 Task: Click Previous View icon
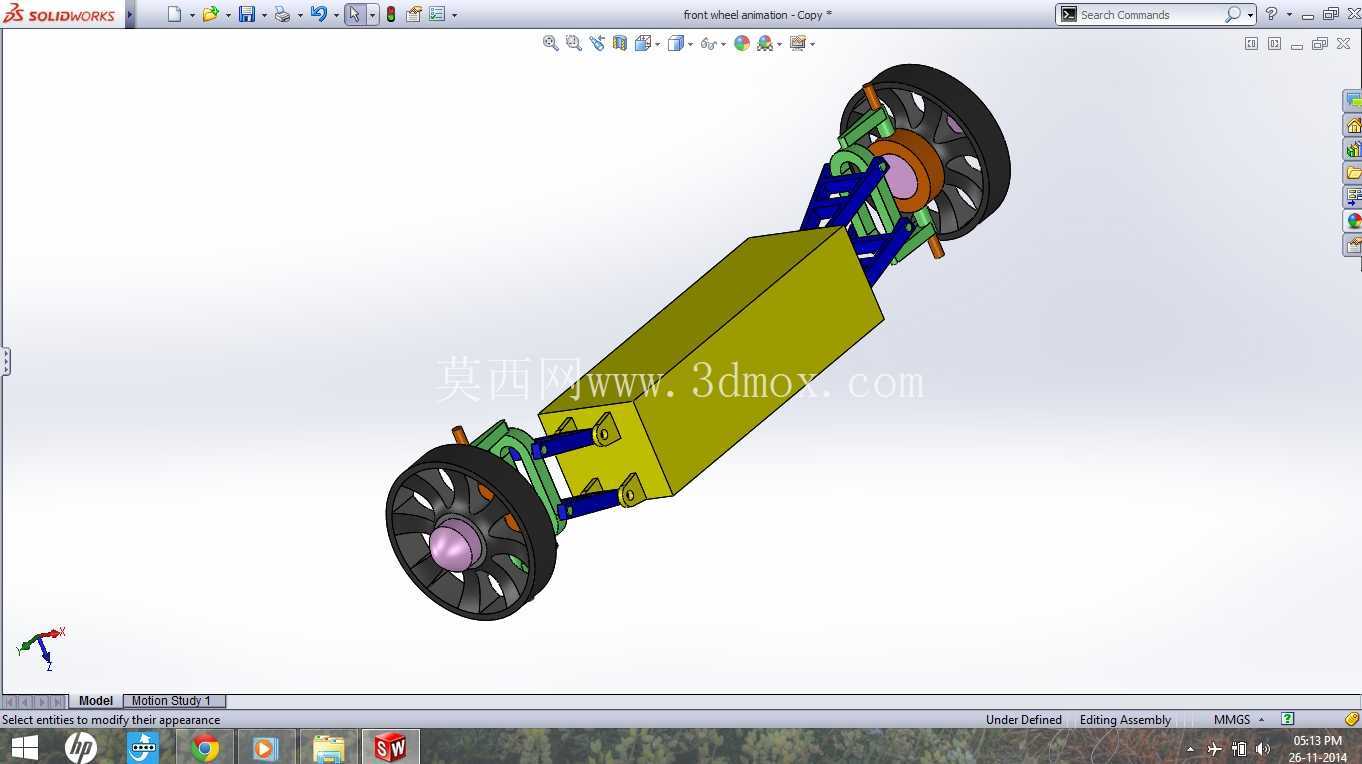coord(597,43)
